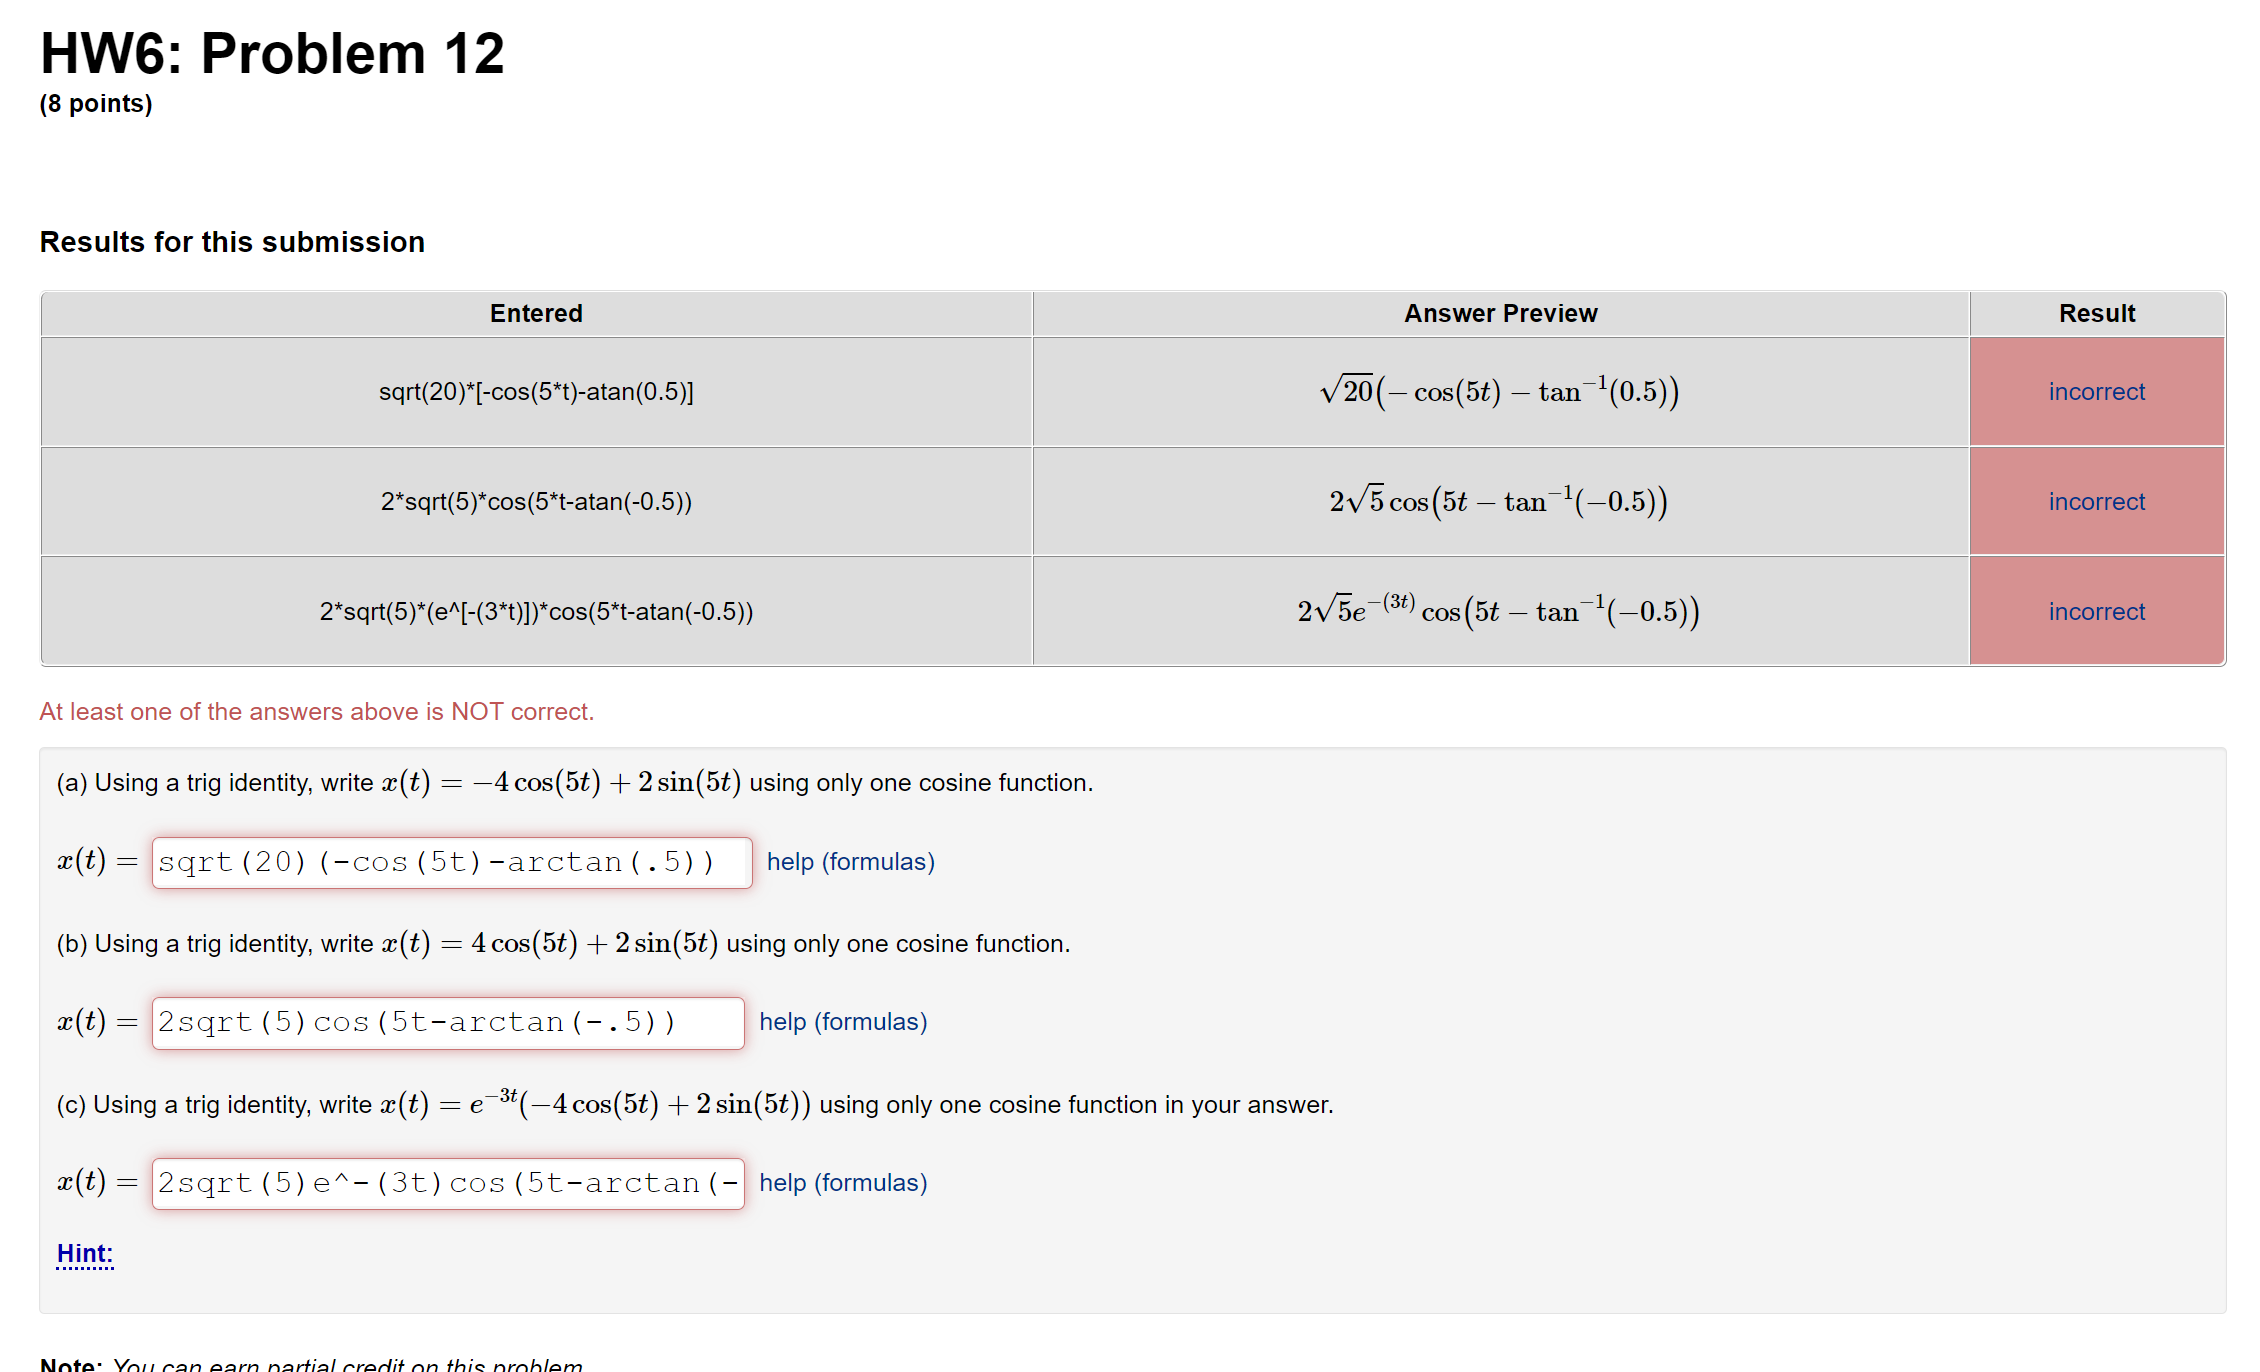Open help formulas for part (b)
This screenshot has width=2260, height=1372.
pyautogui.click(x=843, y=1021)
